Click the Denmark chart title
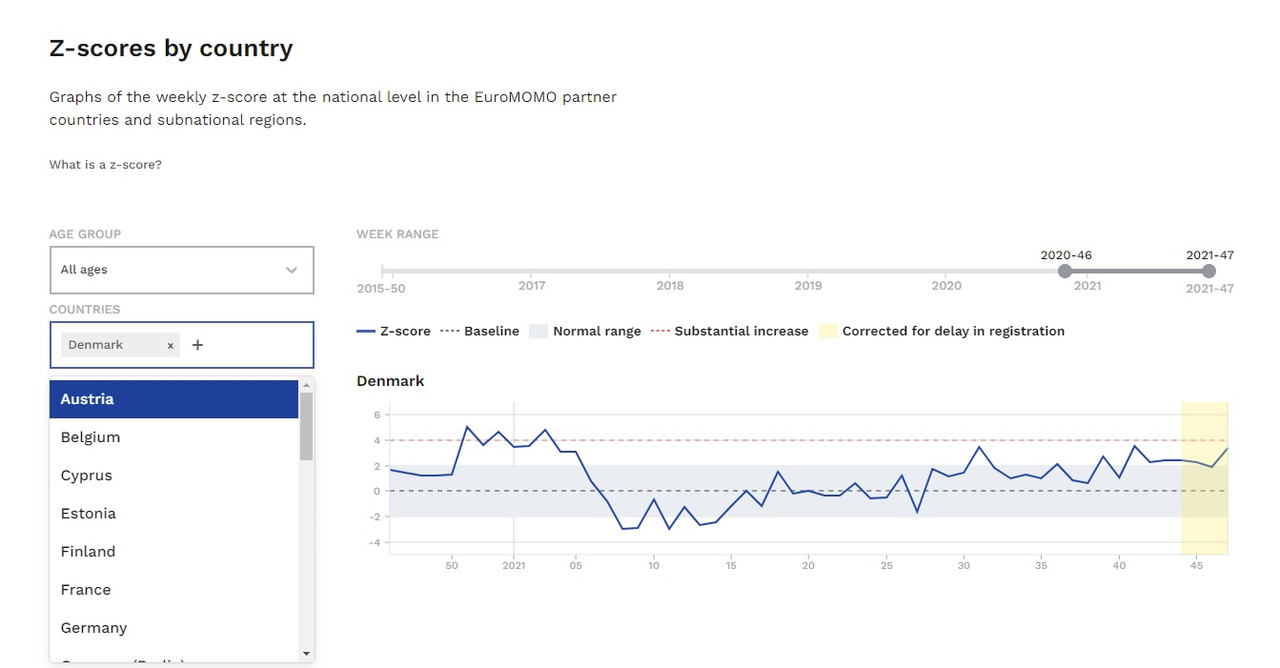Viewport: 1280px width, 668px height. pos(390,381)
